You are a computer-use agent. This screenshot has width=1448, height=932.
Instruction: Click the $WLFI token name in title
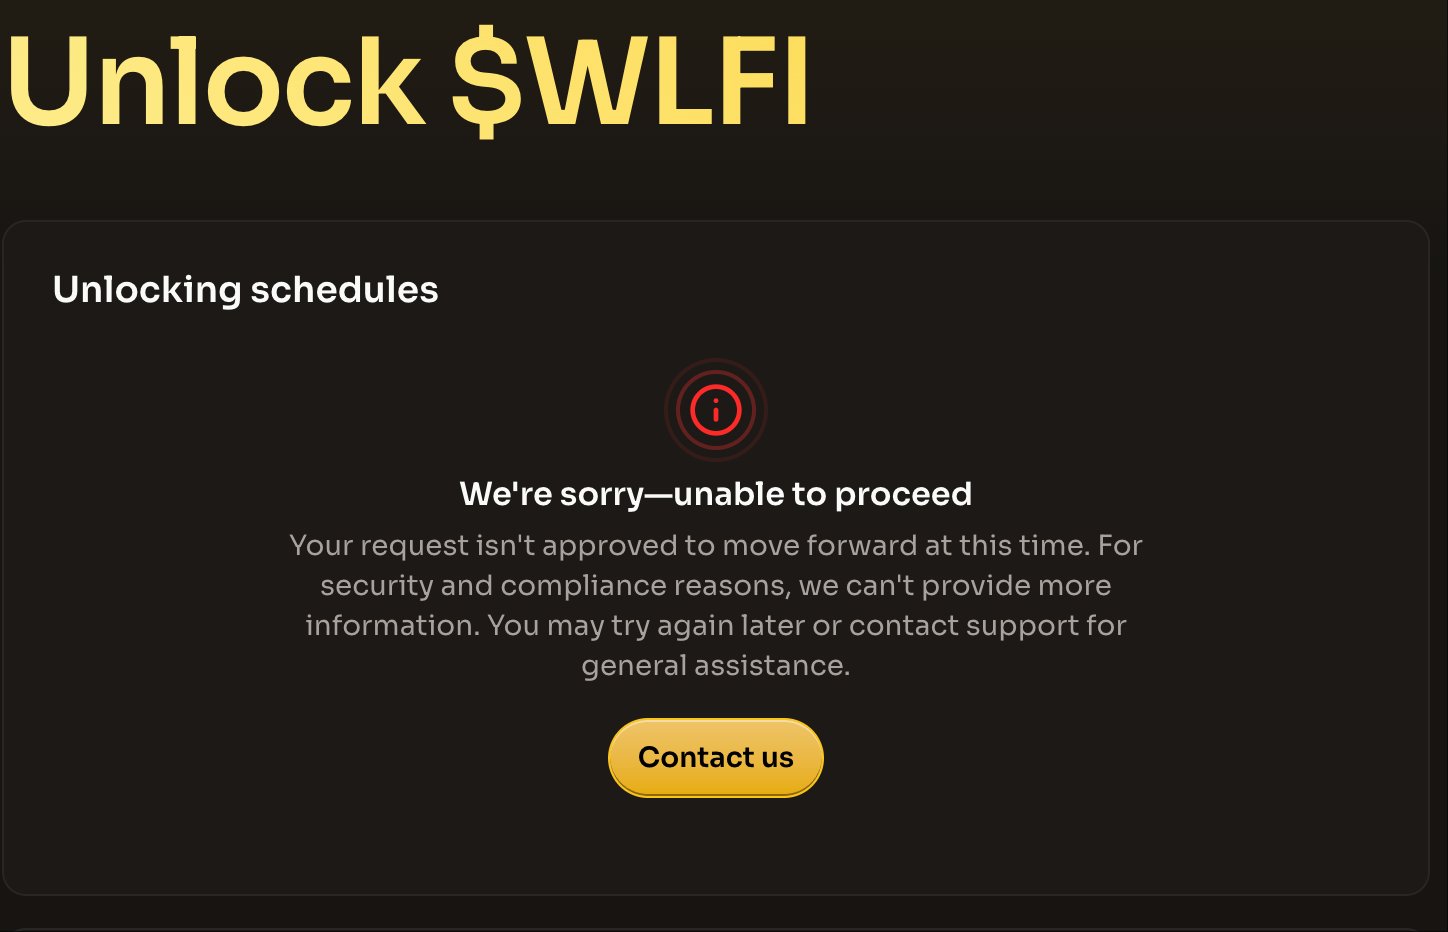pos(630,83)
